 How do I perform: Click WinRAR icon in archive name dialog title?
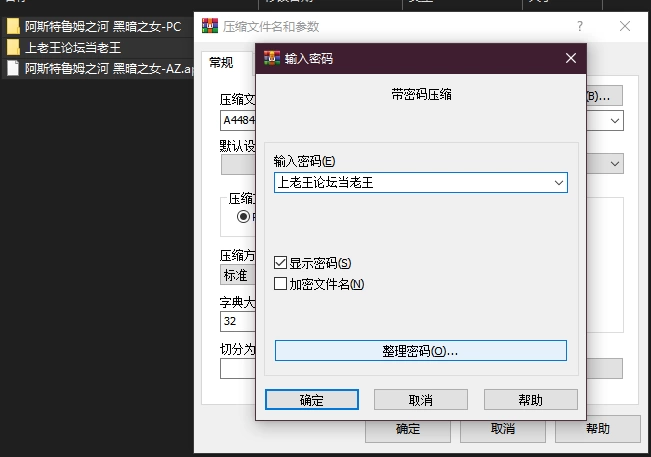point(210,26)
